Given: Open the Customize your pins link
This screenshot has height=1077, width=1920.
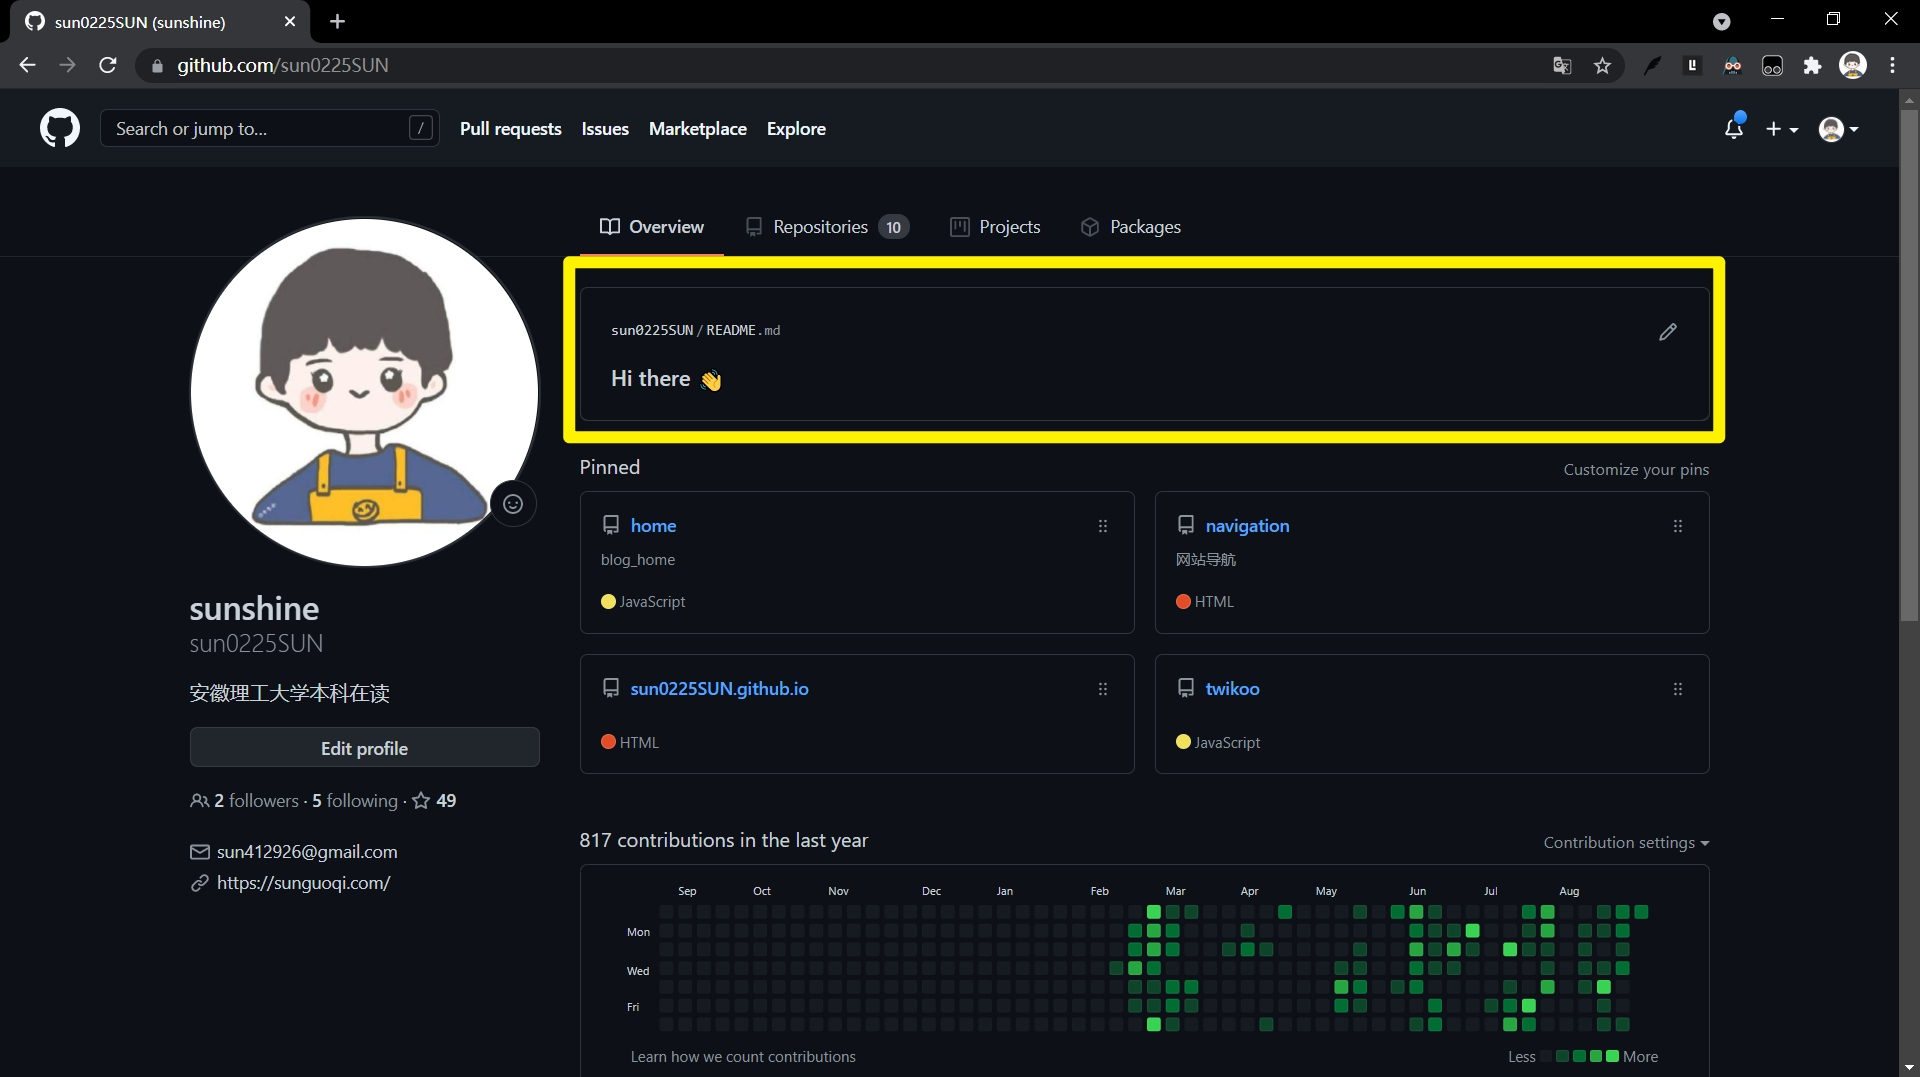Looking at the screenshot, I should [x=1636, y=469].
